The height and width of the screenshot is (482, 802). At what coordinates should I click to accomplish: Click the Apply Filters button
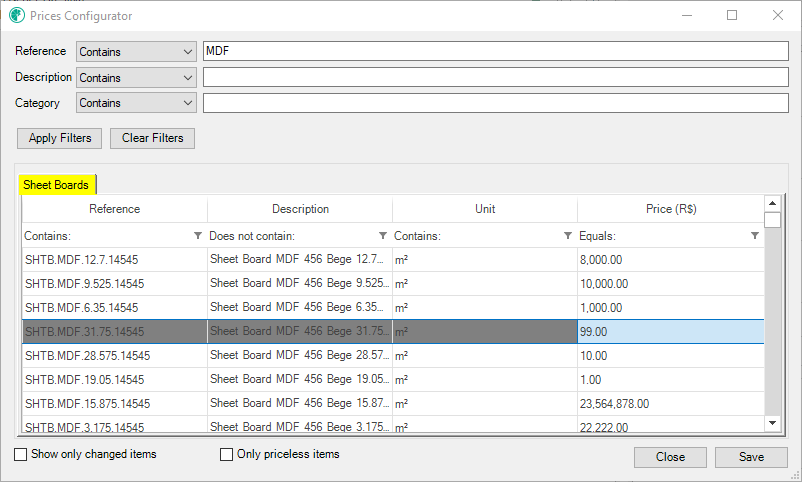(x=60, y=138)
